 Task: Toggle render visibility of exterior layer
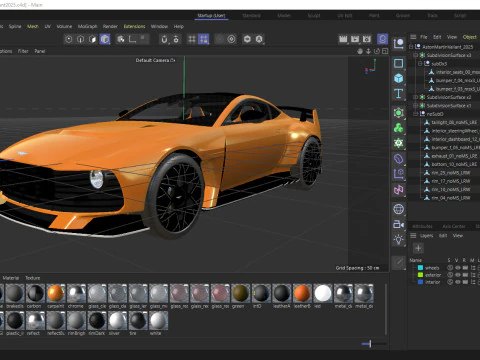[465, 275]
